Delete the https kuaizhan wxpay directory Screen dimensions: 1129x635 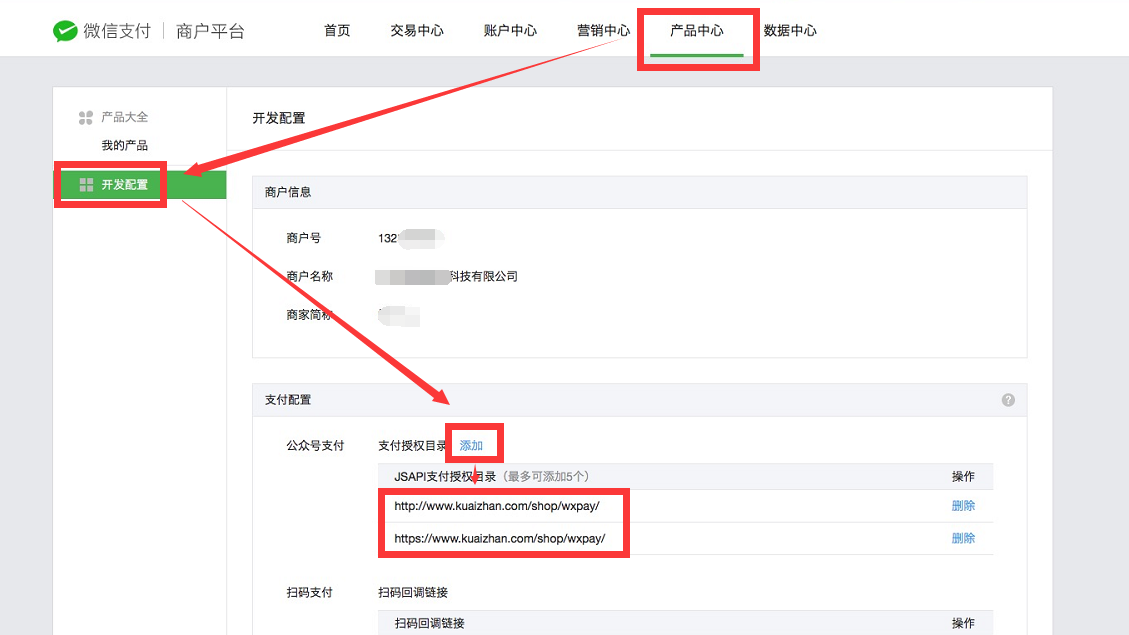963,538
